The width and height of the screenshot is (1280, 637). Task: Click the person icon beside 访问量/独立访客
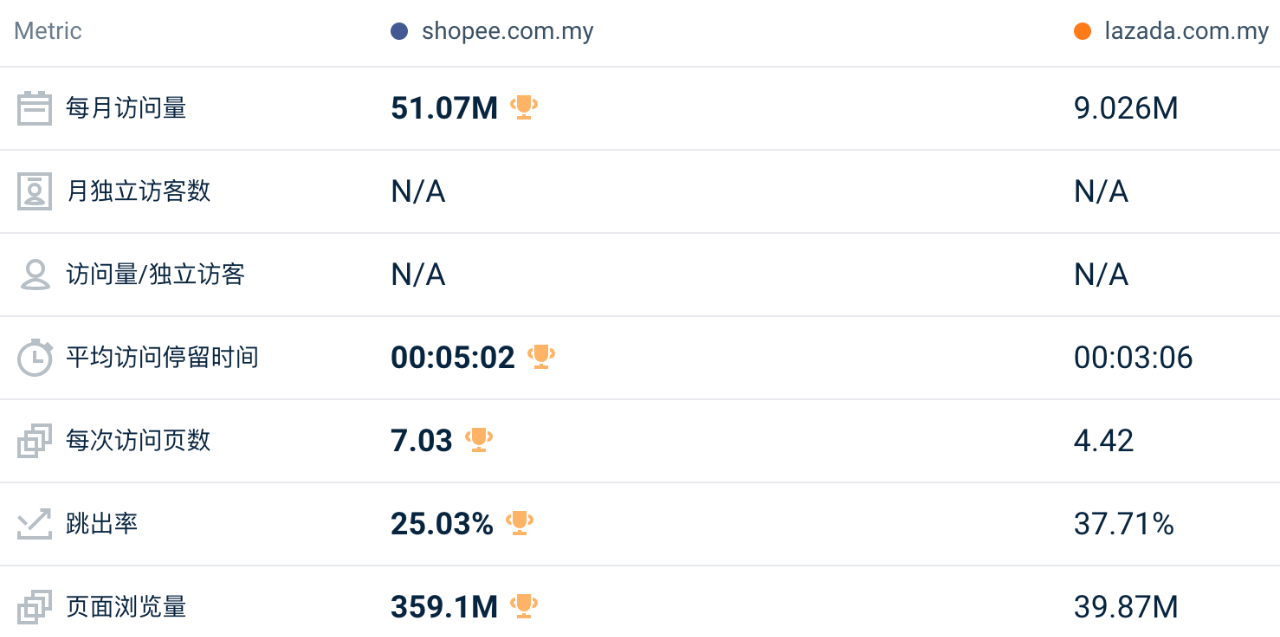point(34,274)
